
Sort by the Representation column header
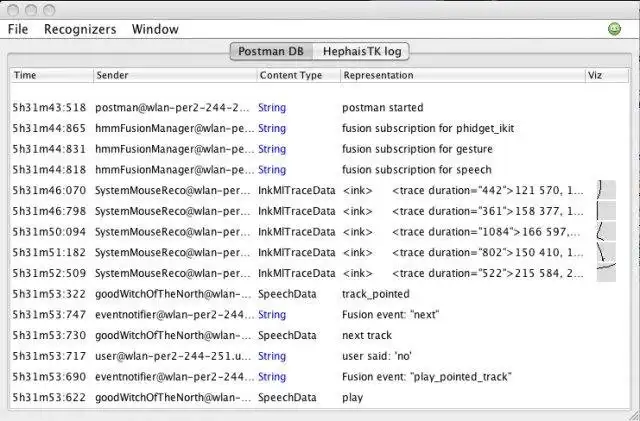pos(463,75)
